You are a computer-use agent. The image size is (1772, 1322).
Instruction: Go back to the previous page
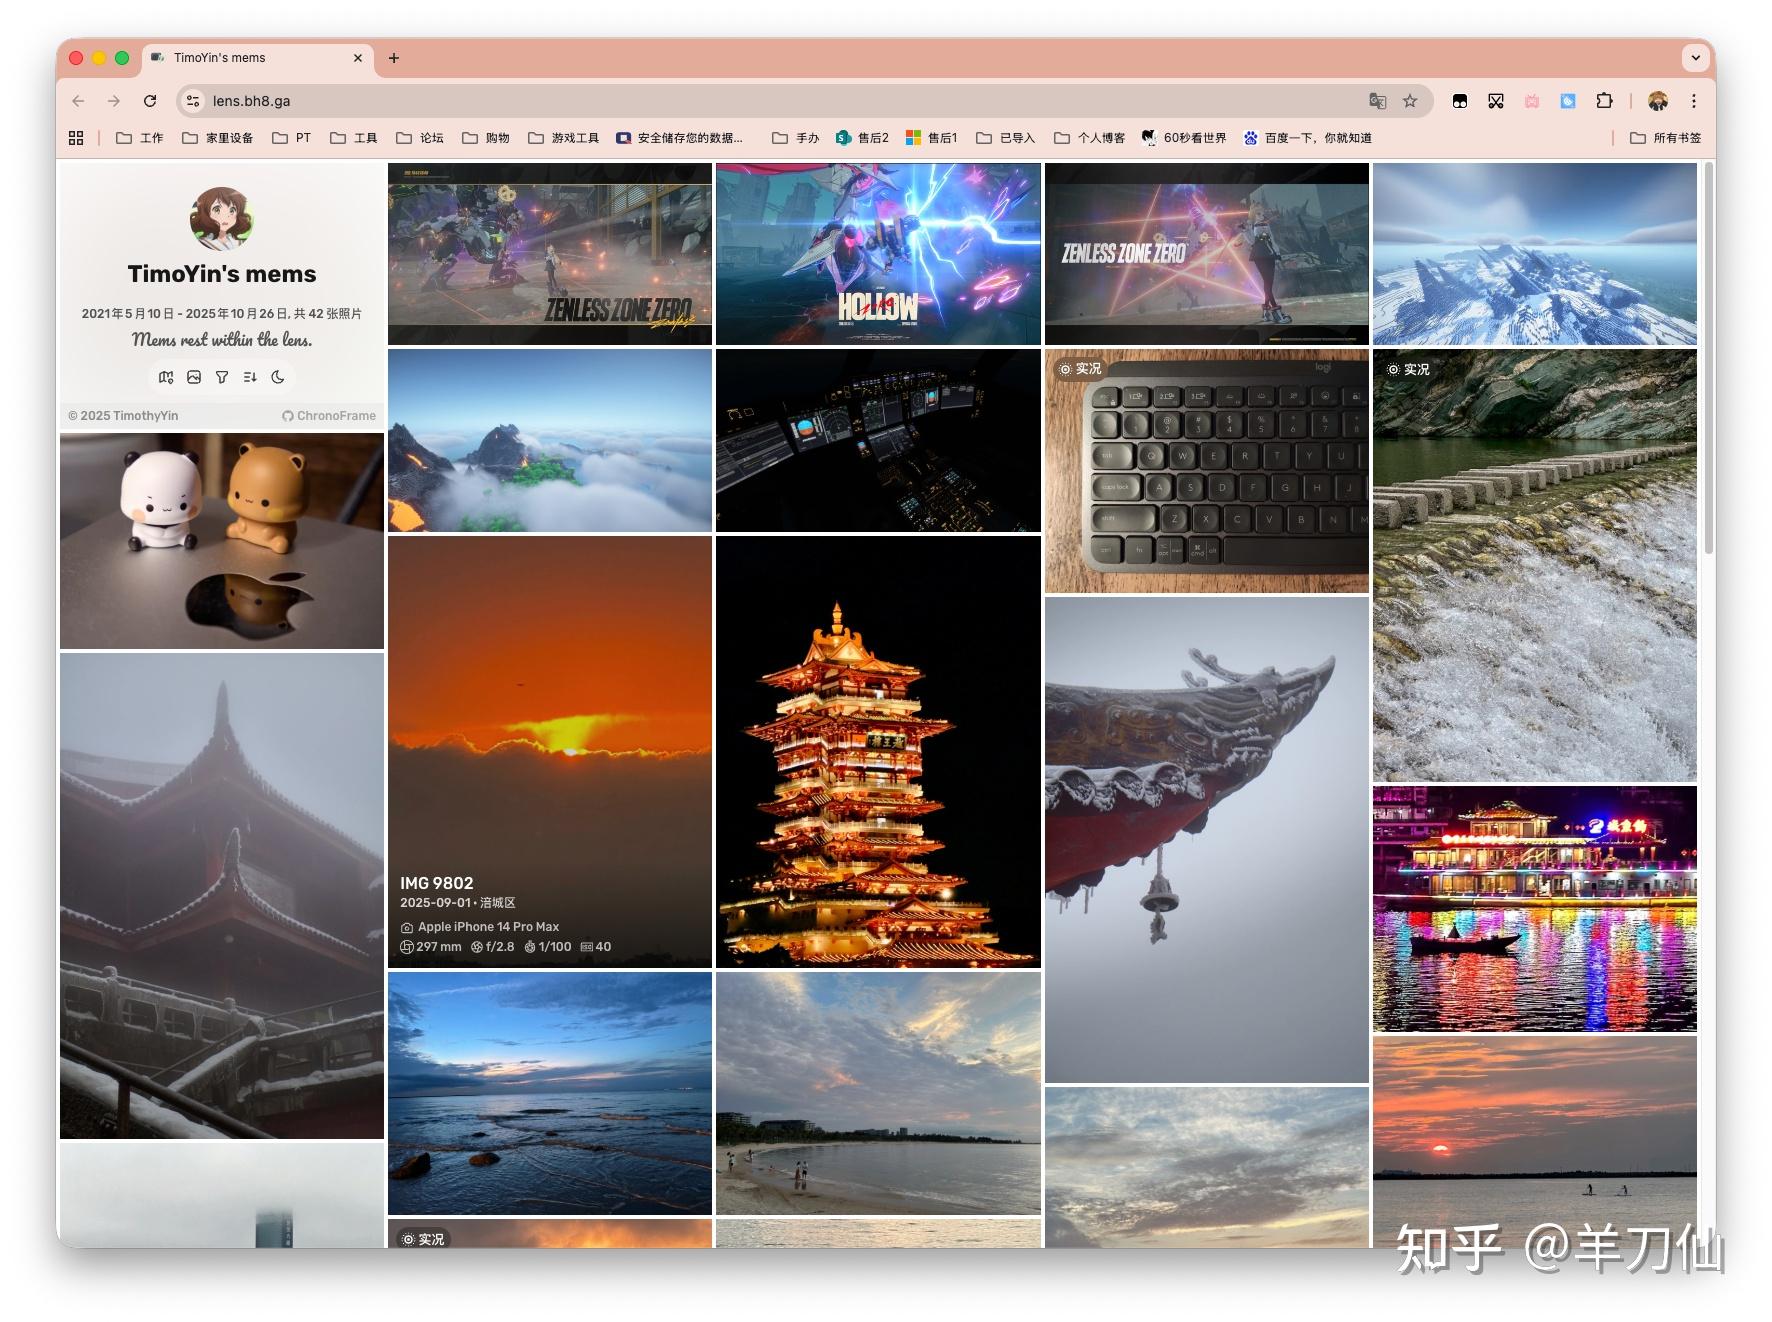[x=79, y=101]
